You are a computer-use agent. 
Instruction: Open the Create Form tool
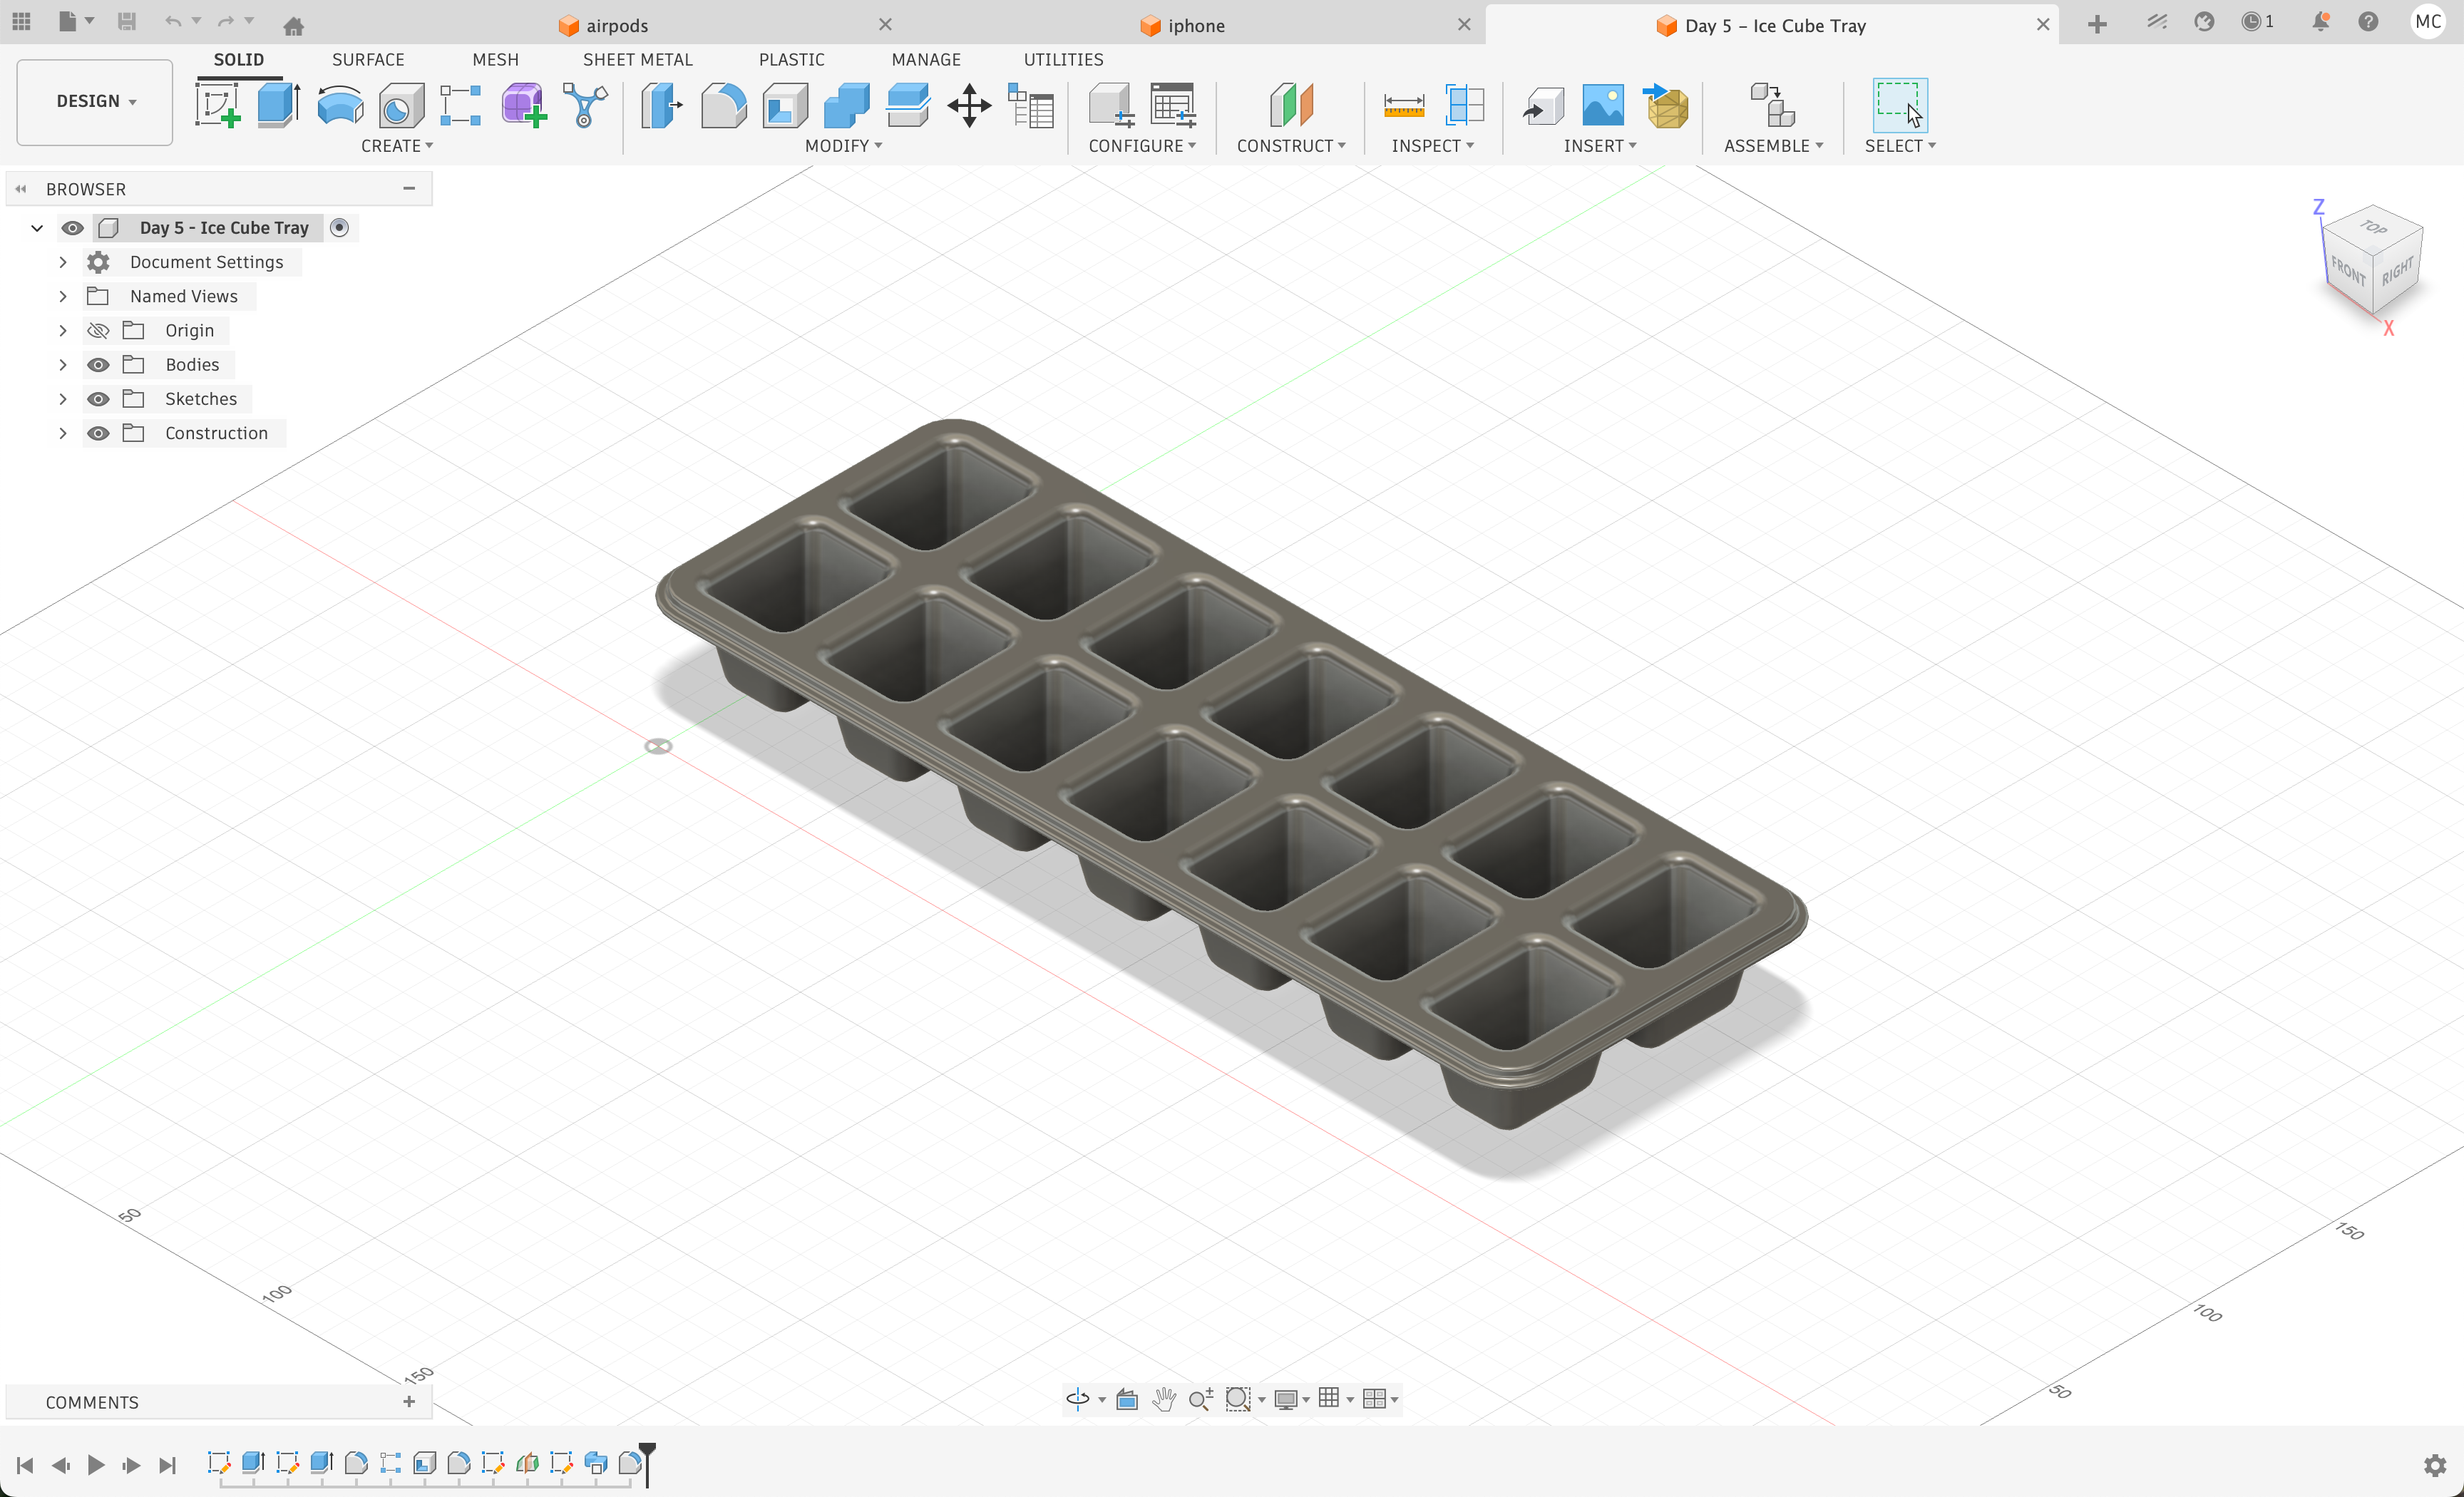(524, 105)
